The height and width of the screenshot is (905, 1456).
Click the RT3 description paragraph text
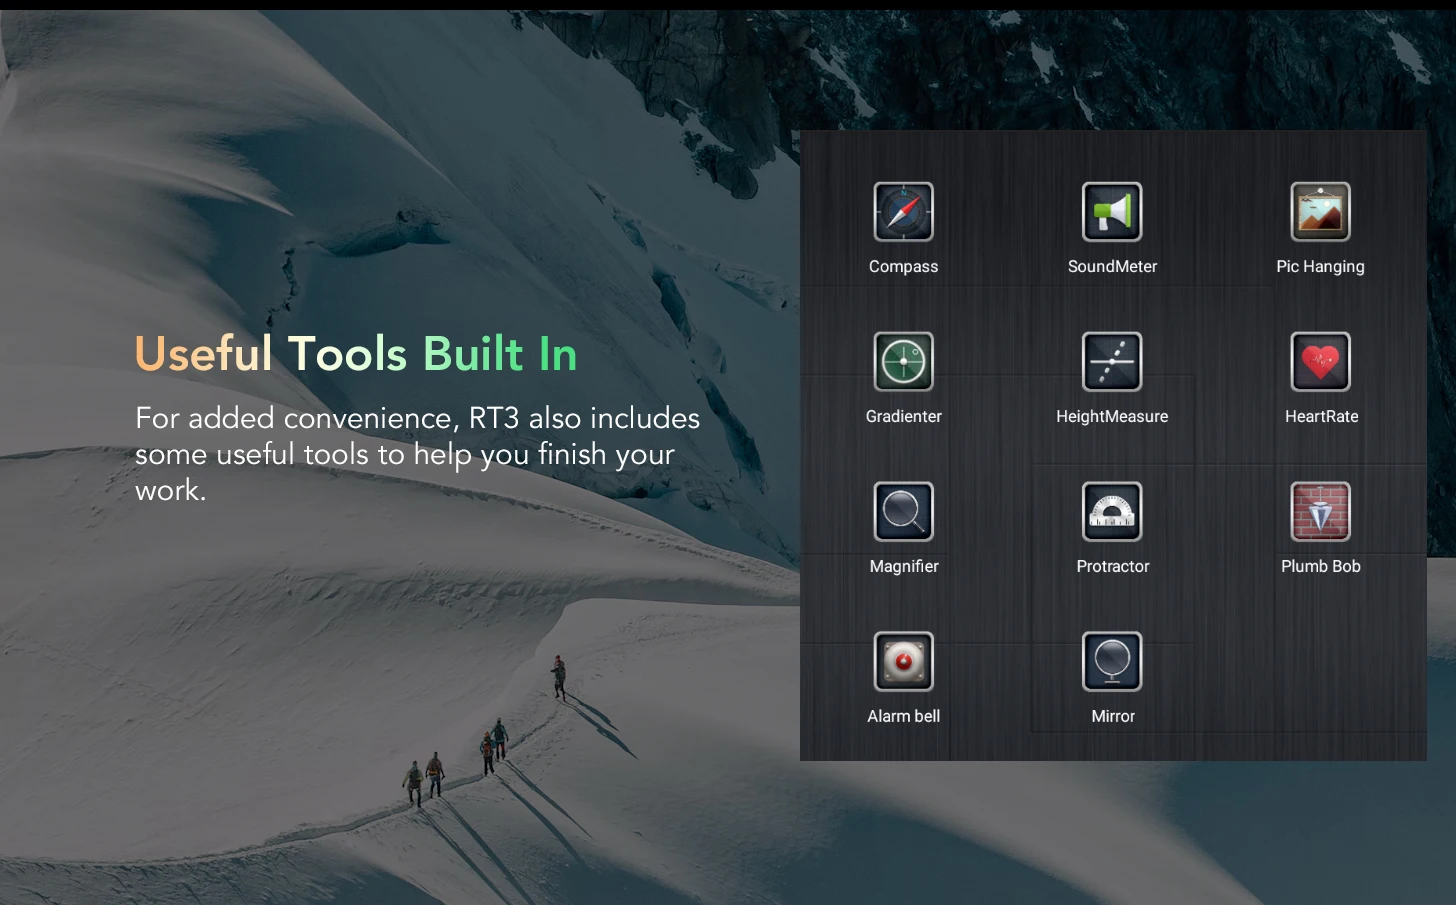tap(417, 454)
